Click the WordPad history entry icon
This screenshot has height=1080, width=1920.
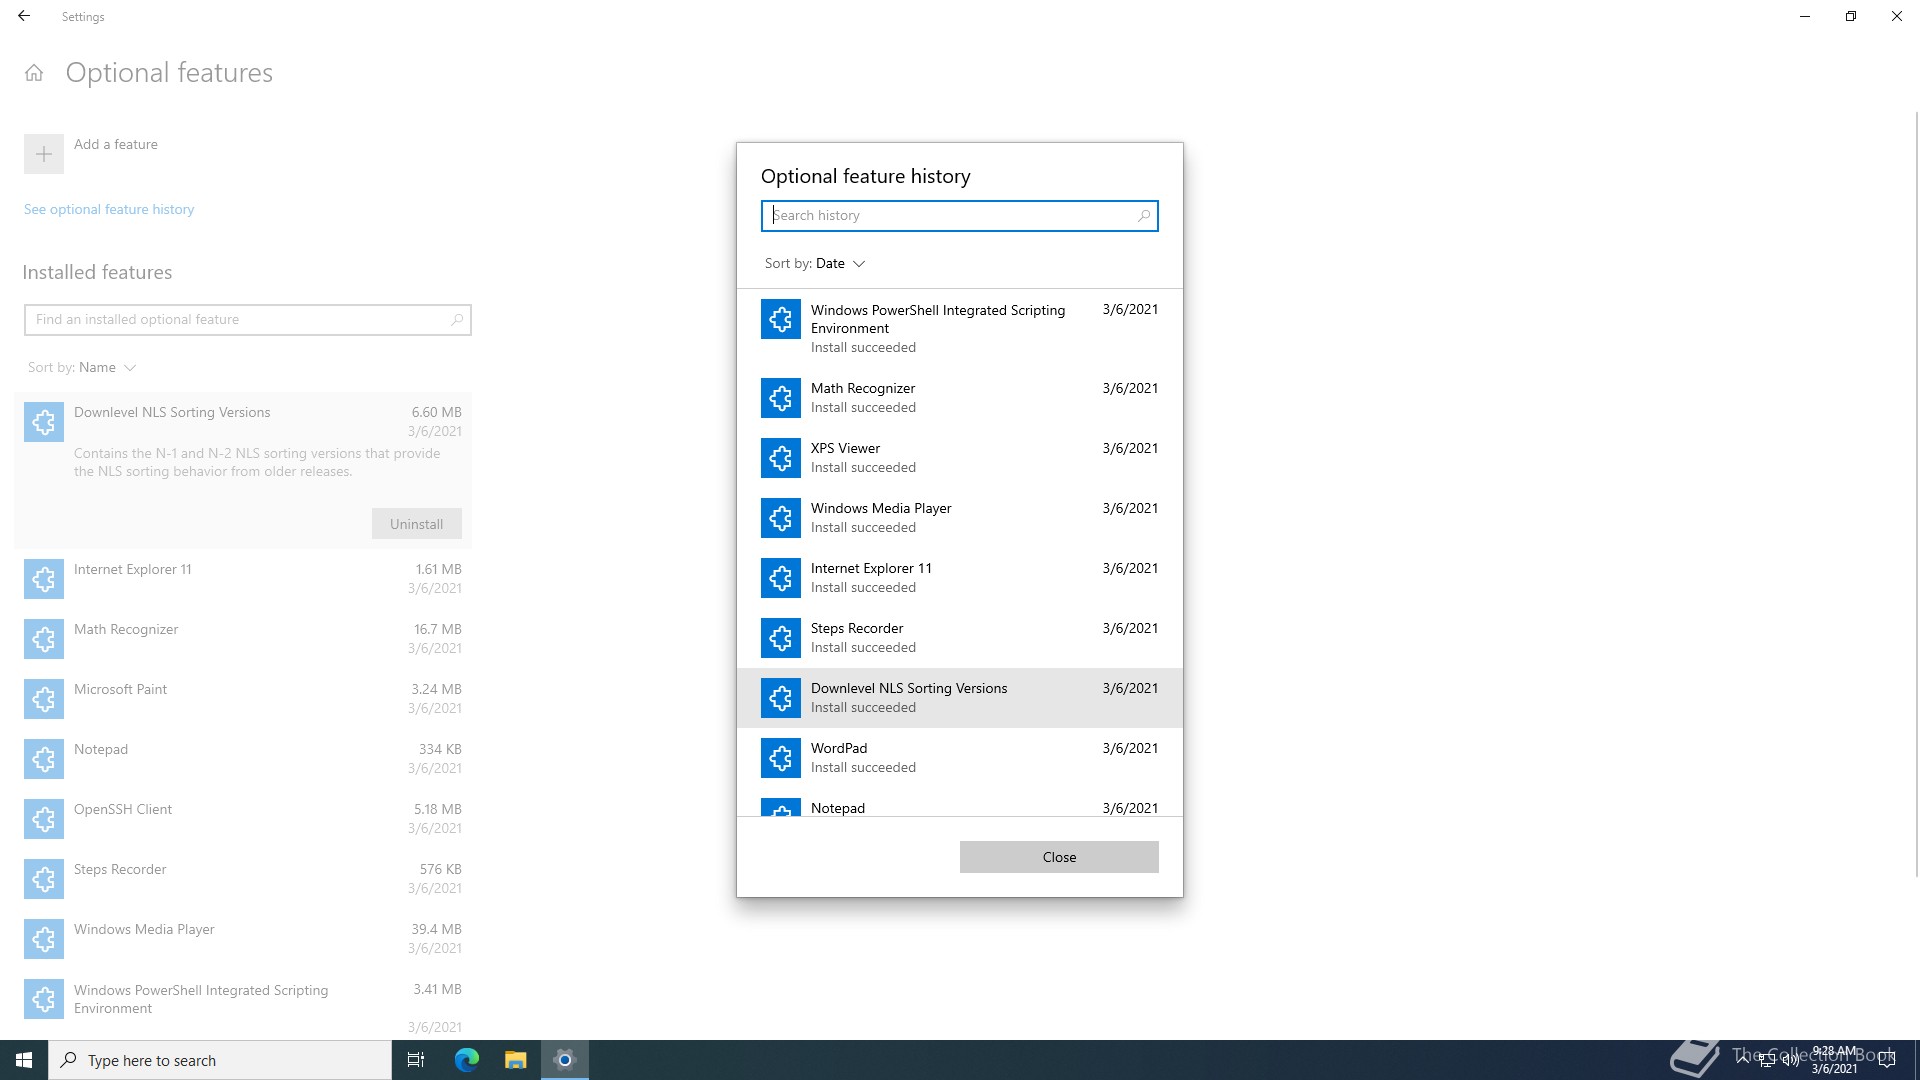780,758
